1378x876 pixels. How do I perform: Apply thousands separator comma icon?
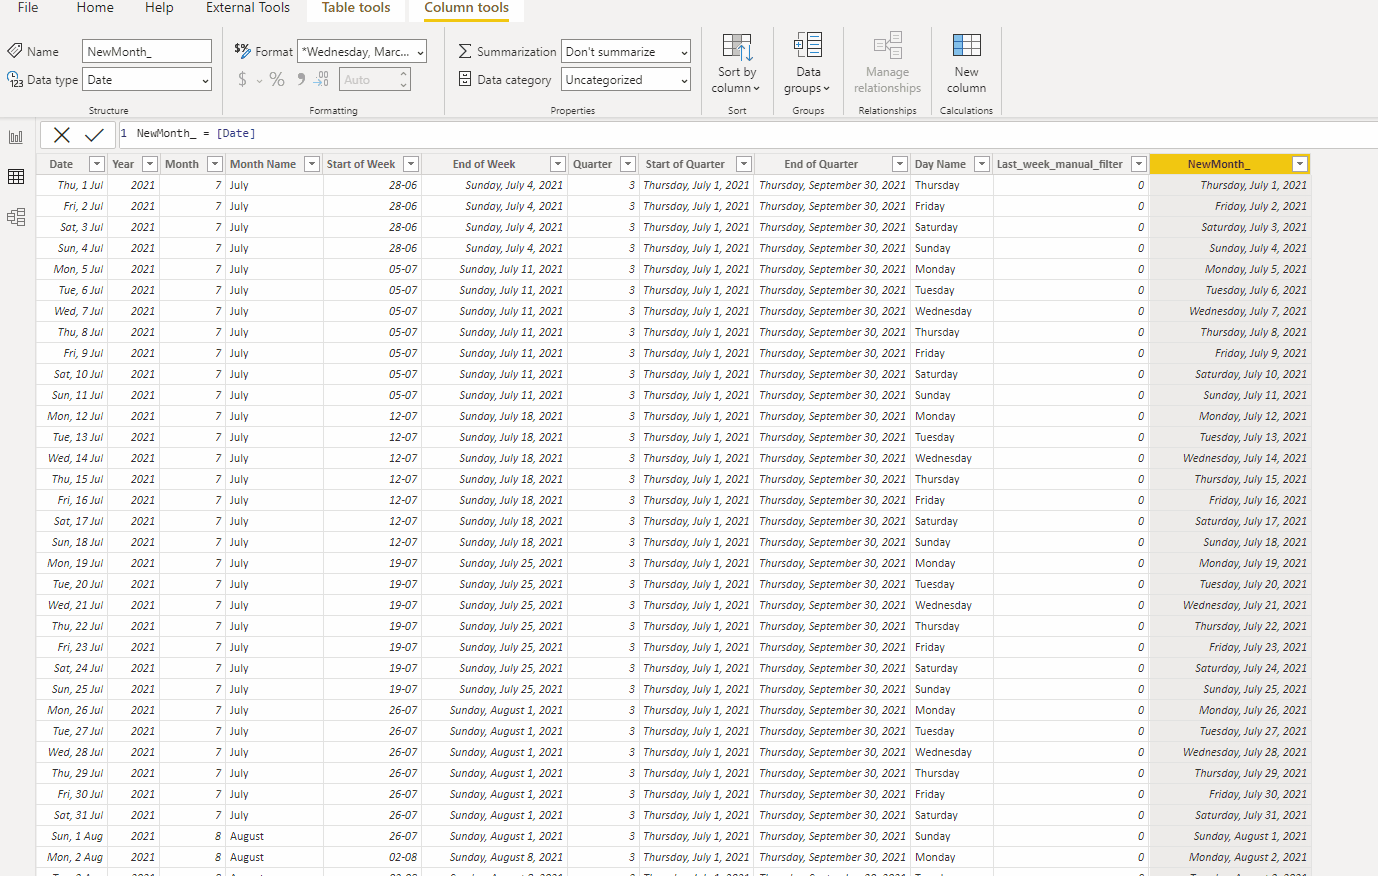300,79
